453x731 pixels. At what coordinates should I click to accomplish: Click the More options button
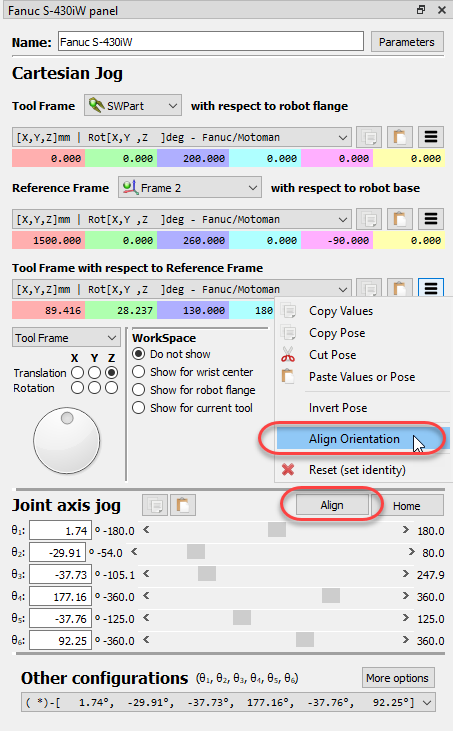coord(398,678)
